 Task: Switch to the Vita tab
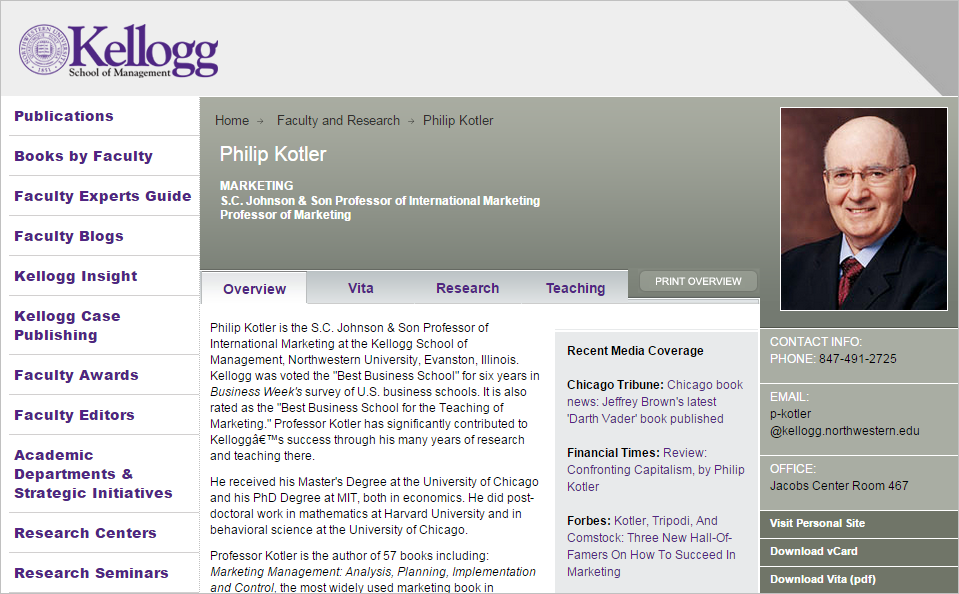tap(360, 288)
